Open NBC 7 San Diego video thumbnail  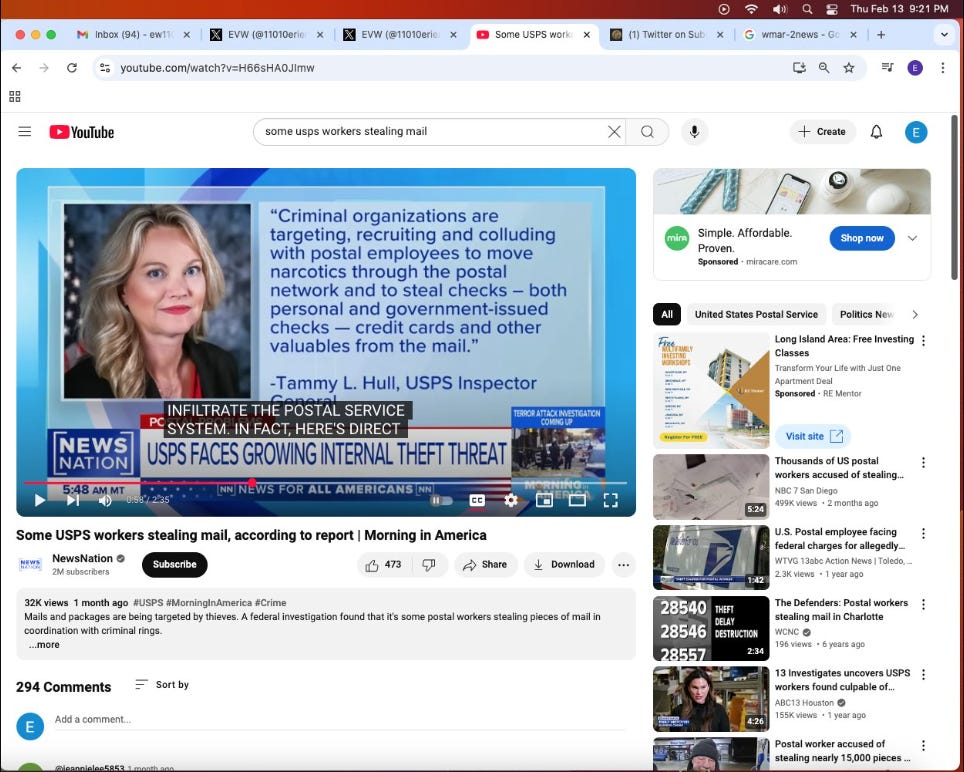[711, 487]
